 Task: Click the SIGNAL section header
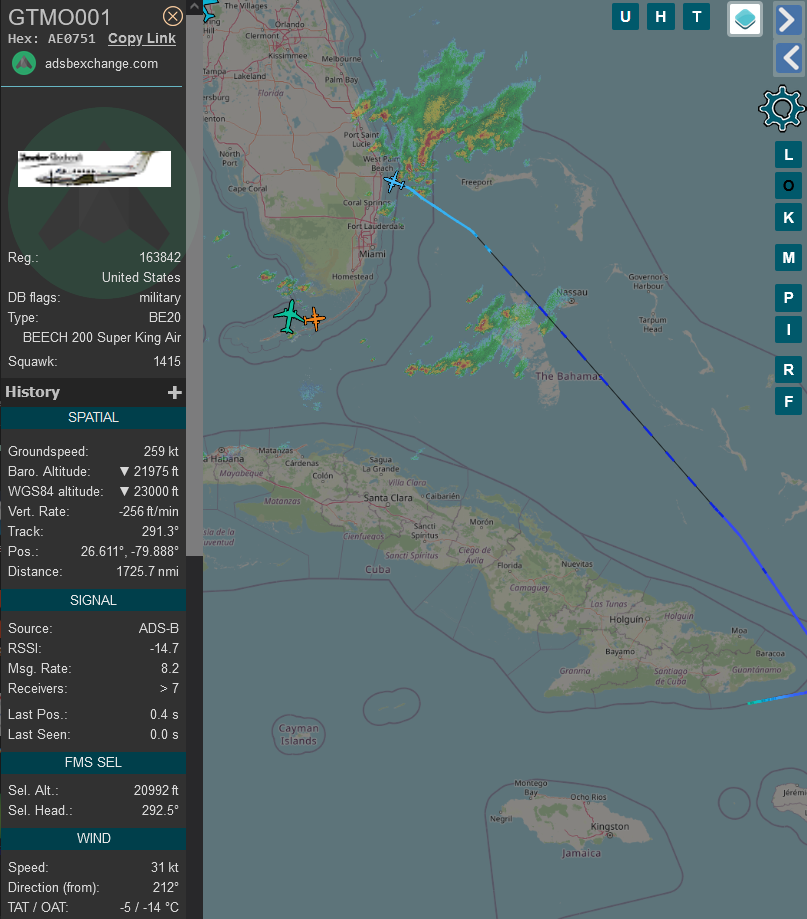[93, 600]
